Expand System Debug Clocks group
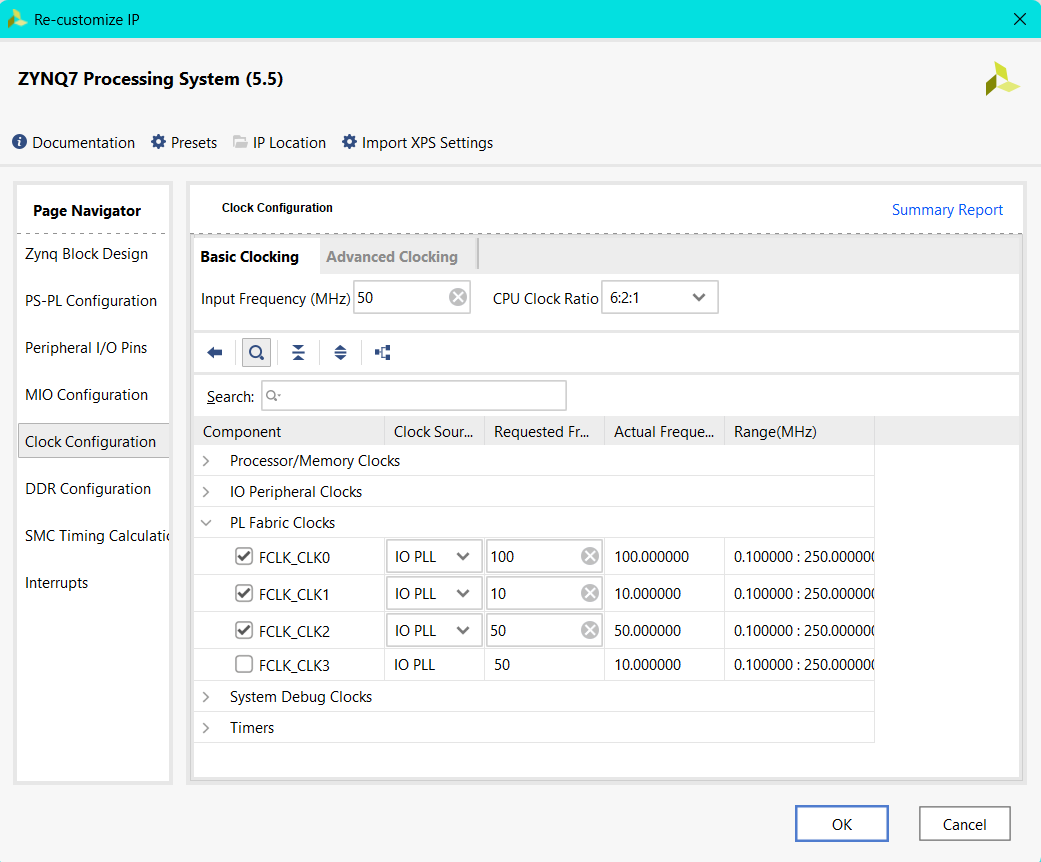 coord(206,697)
